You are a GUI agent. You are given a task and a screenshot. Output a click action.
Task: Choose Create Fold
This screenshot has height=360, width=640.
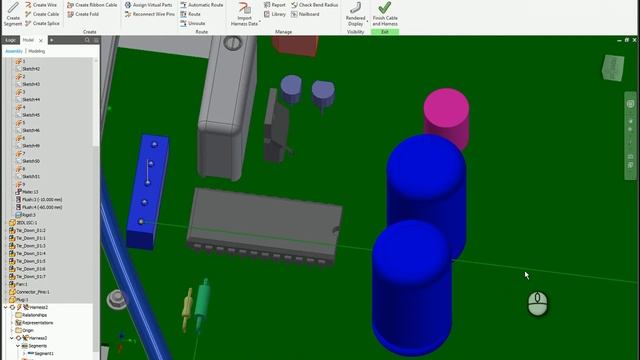83,14
